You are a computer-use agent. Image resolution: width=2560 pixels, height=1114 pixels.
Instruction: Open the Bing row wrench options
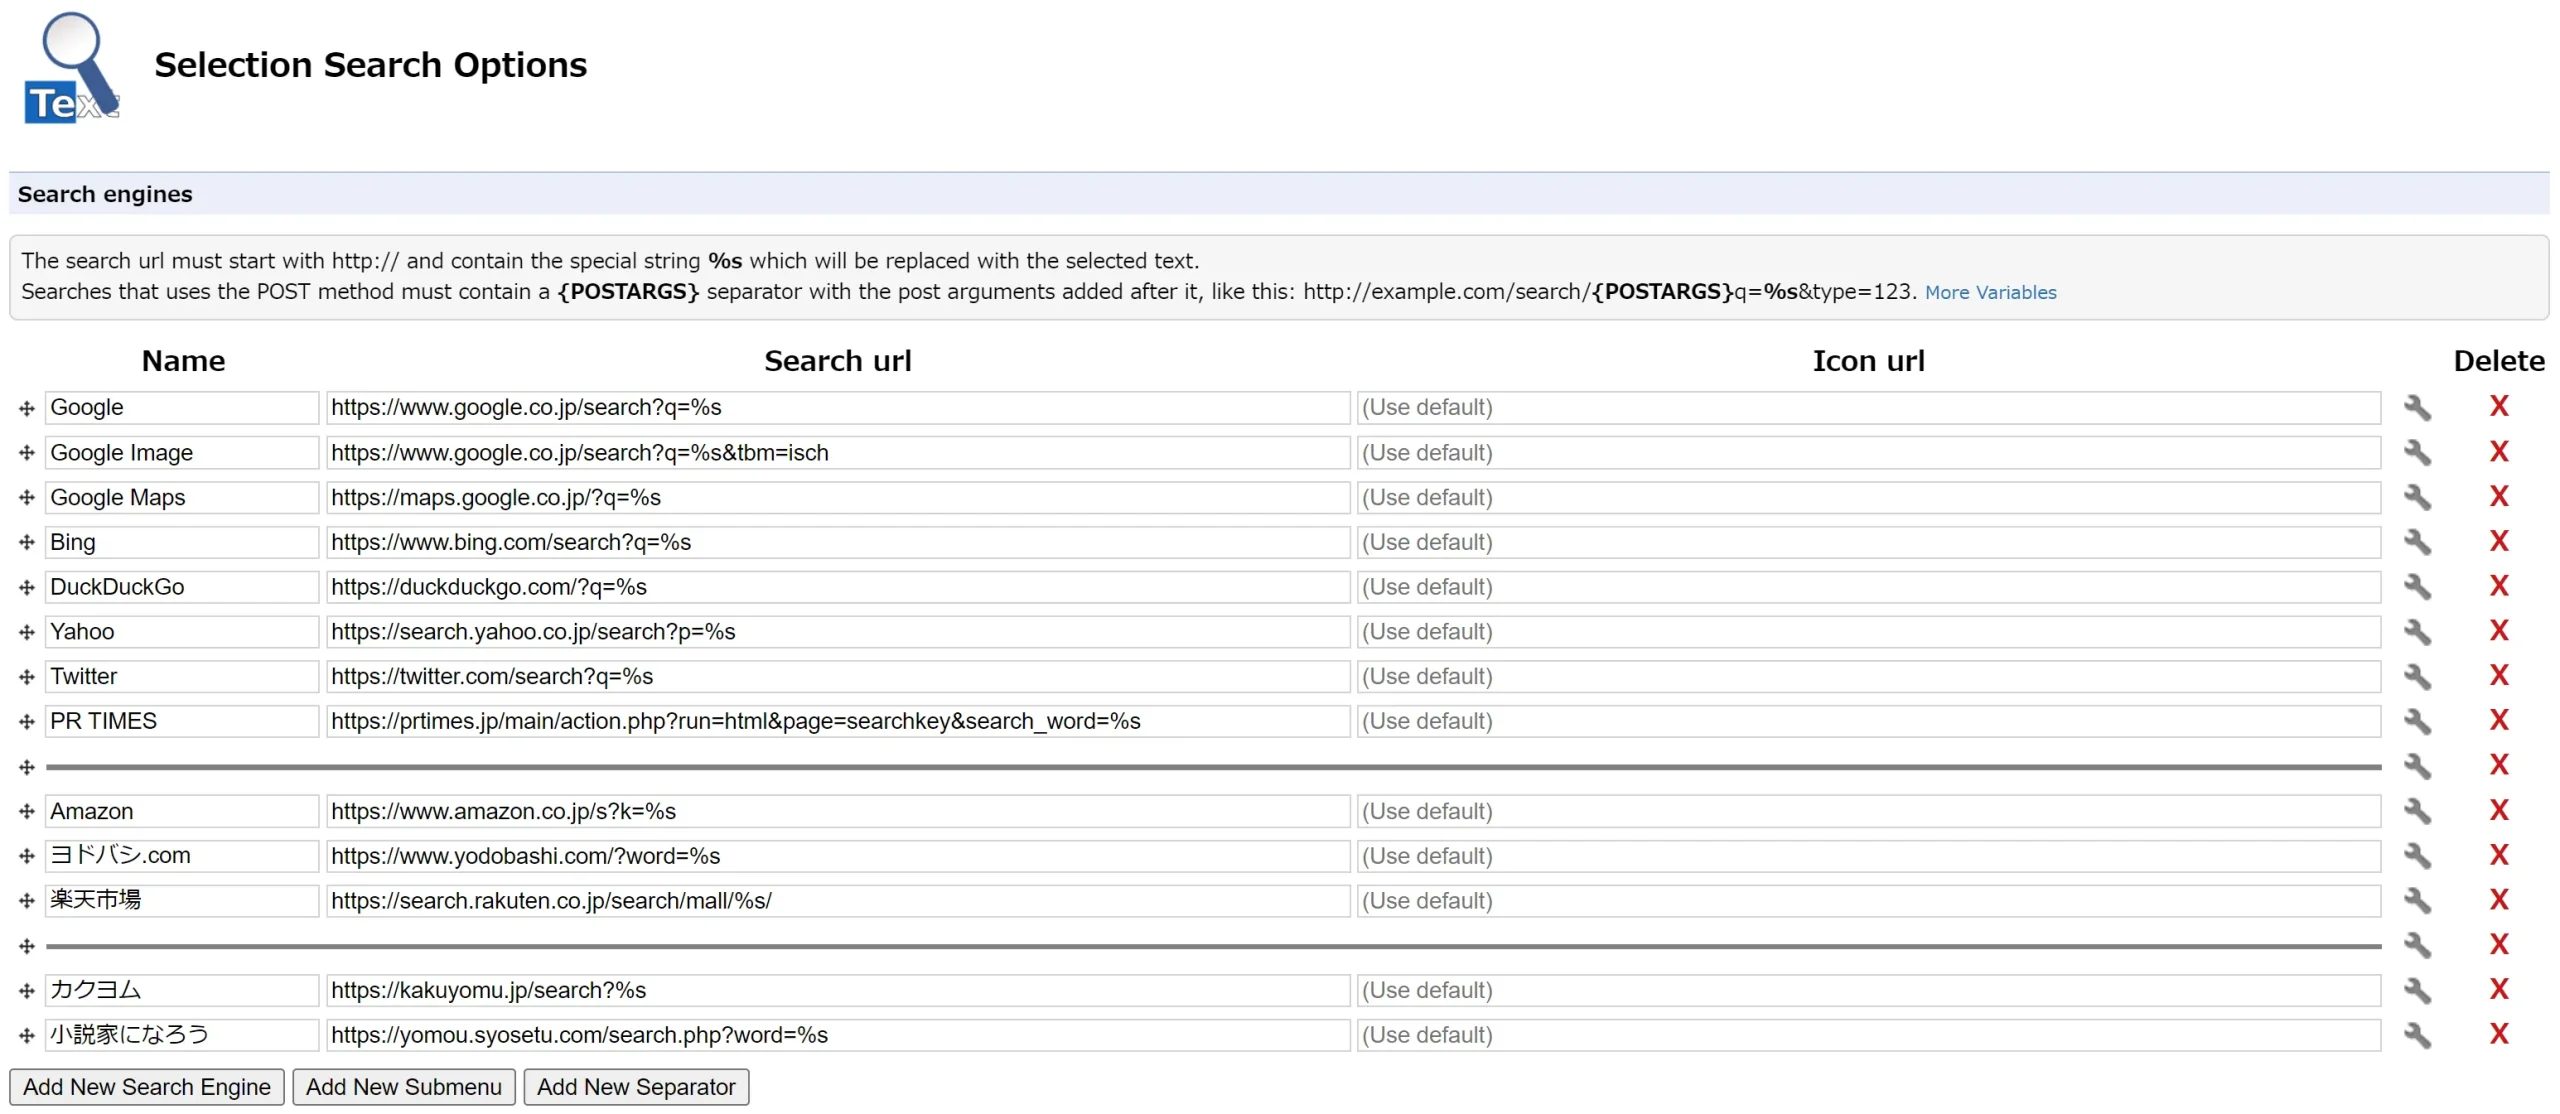click(2417, 542)
